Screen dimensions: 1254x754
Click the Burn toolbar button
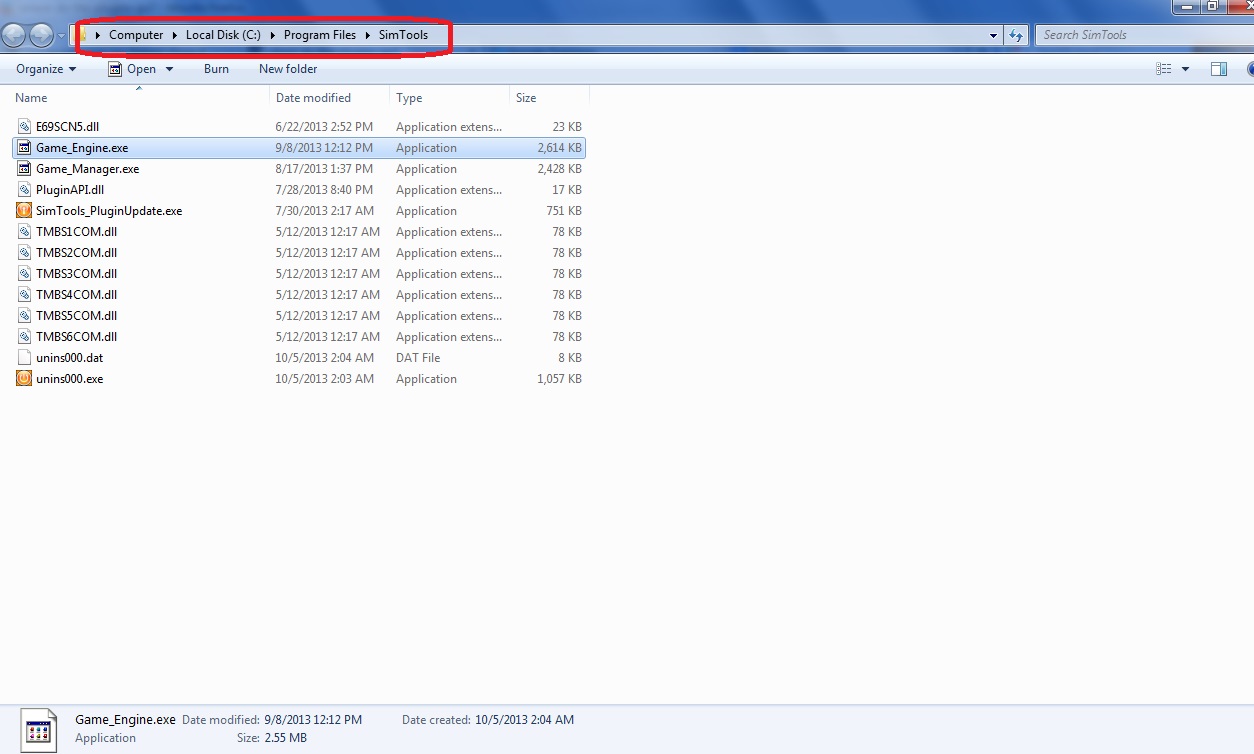click(x=216, y=69)
